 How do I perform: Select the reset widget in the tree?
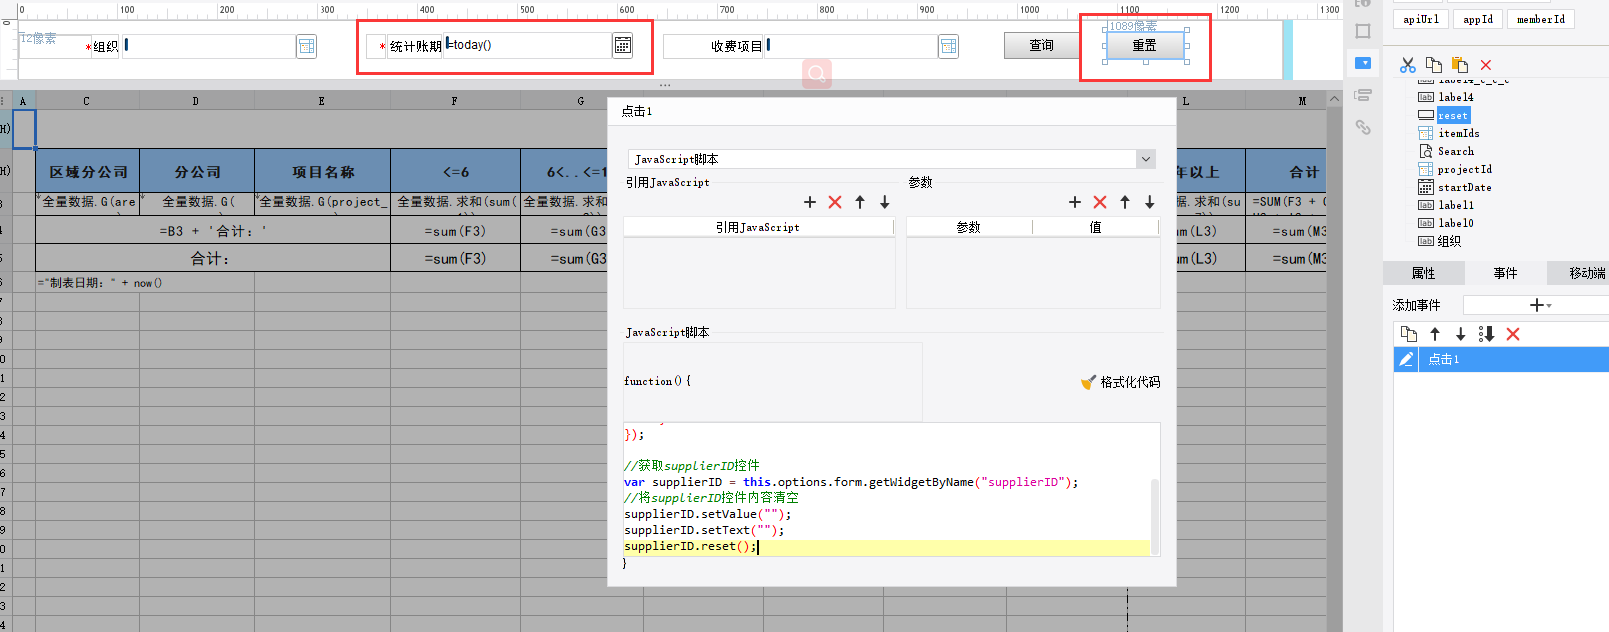(1453, 115)
